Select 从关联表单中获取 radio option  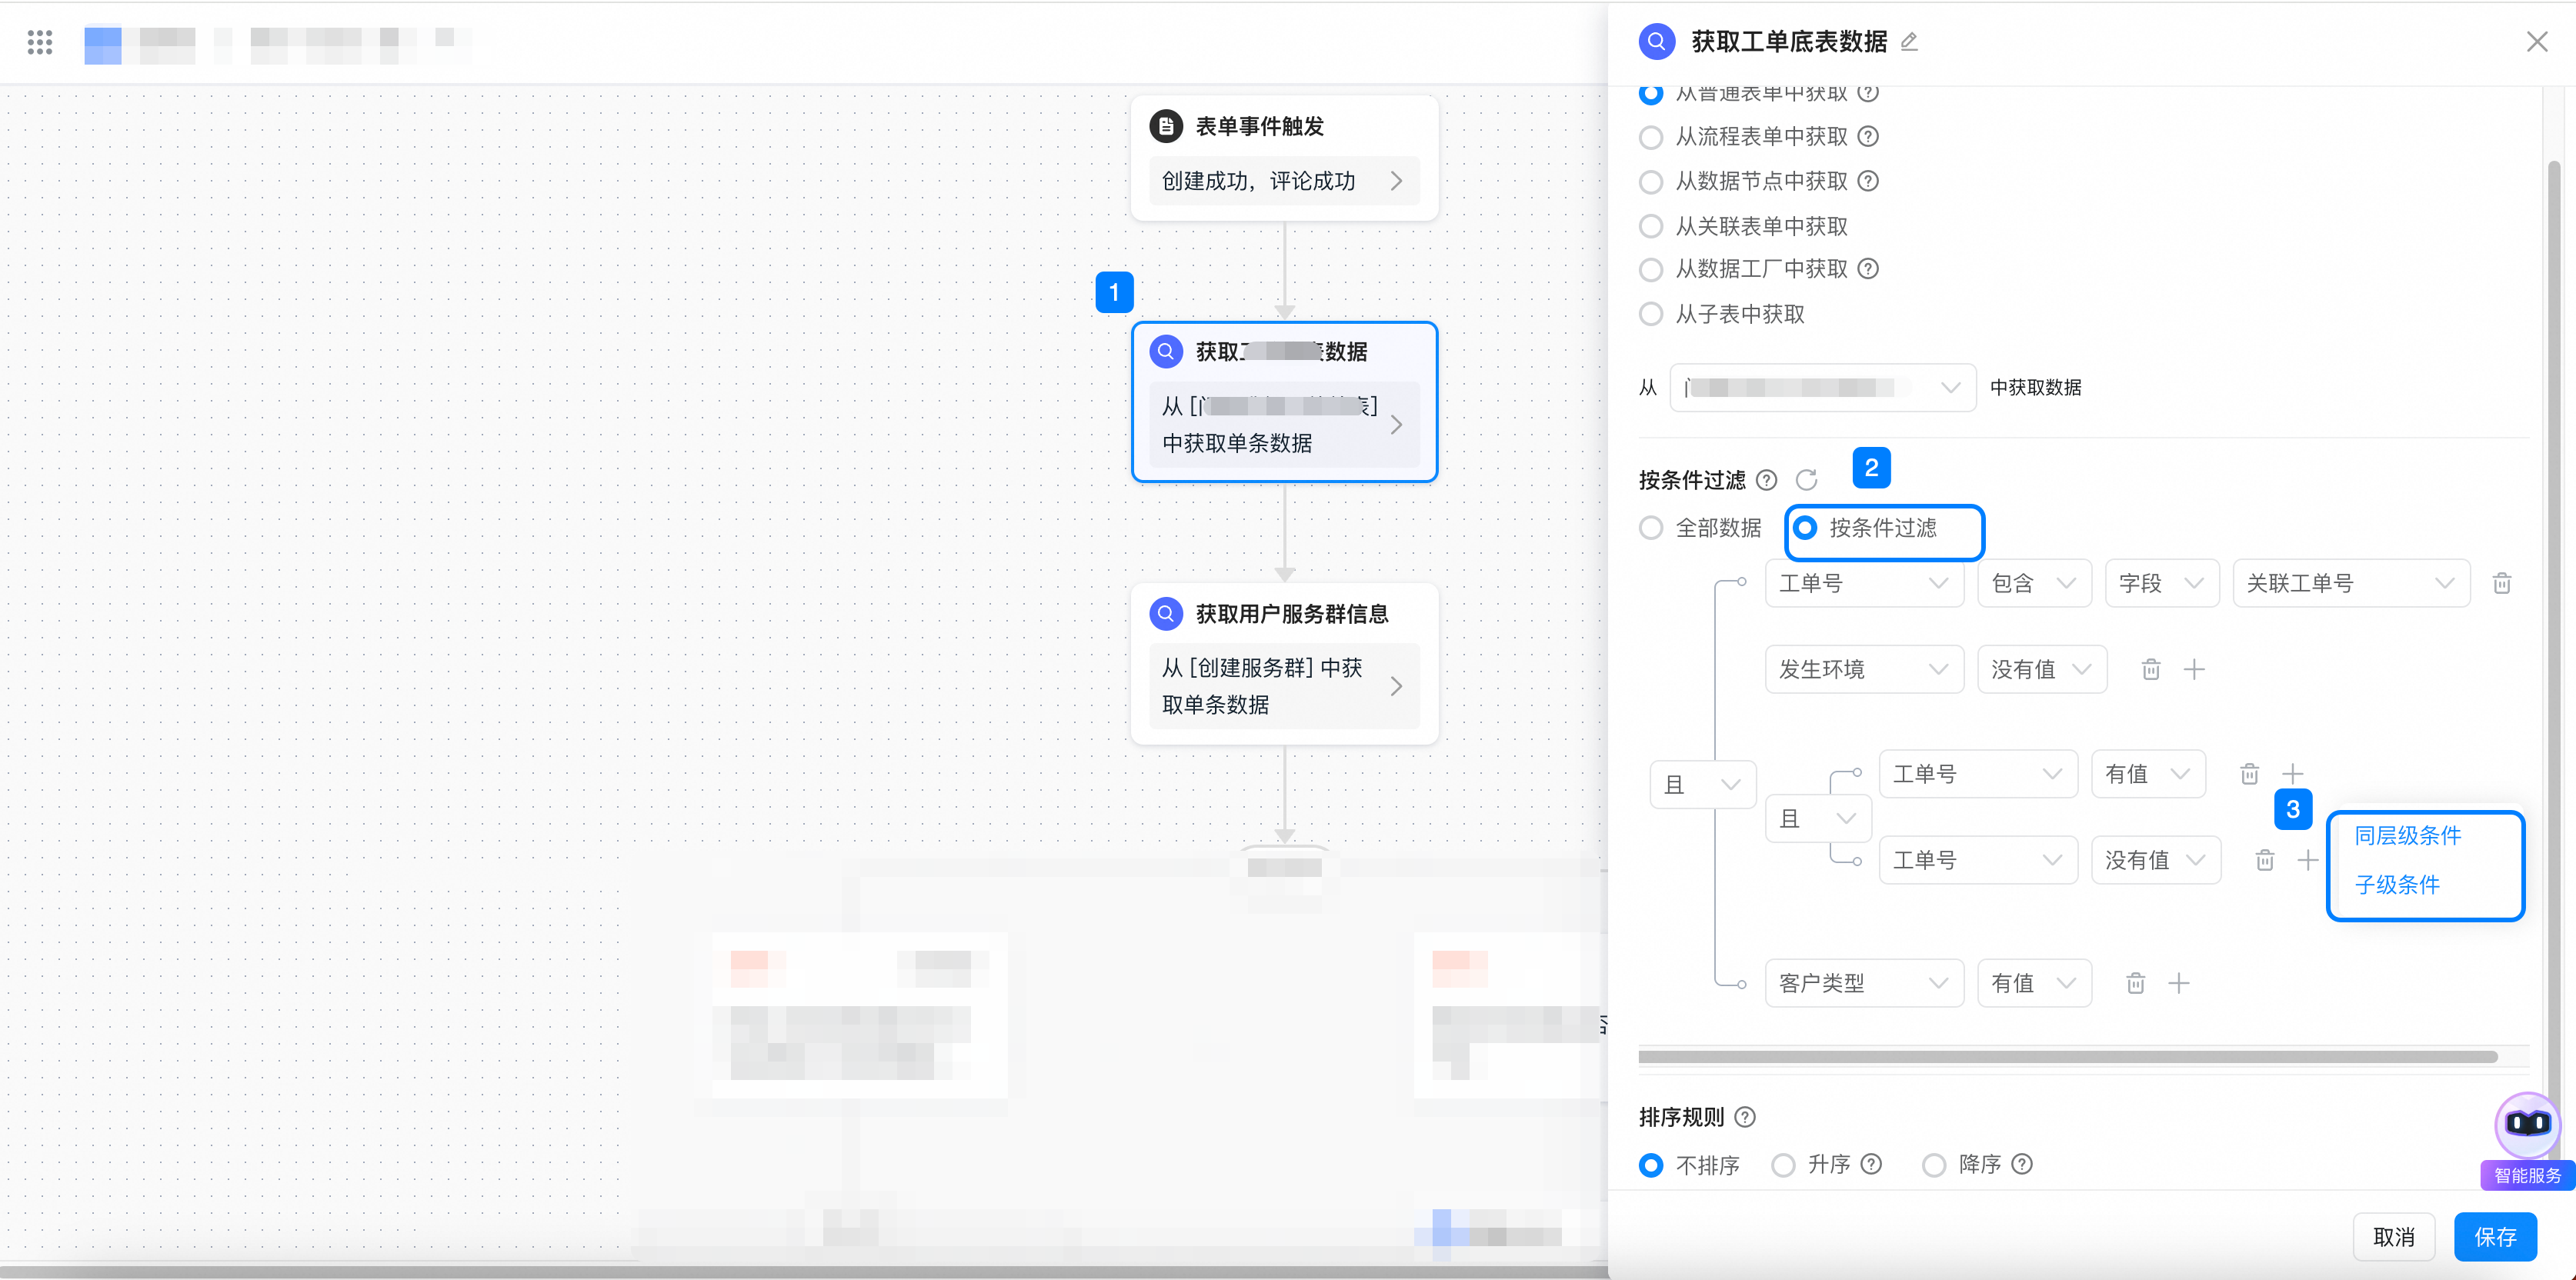(x=1651, y=226)
